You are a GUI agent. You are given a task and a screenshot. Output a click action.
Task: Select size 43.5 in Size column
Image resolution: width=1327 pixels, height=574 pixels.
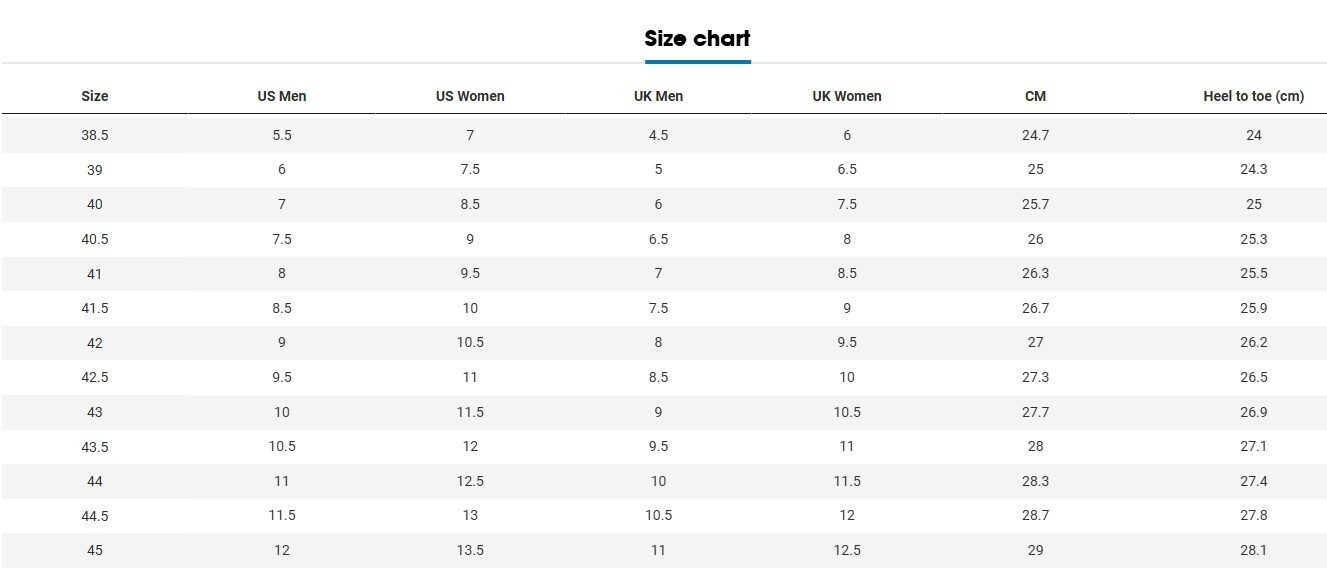[95, 447]
